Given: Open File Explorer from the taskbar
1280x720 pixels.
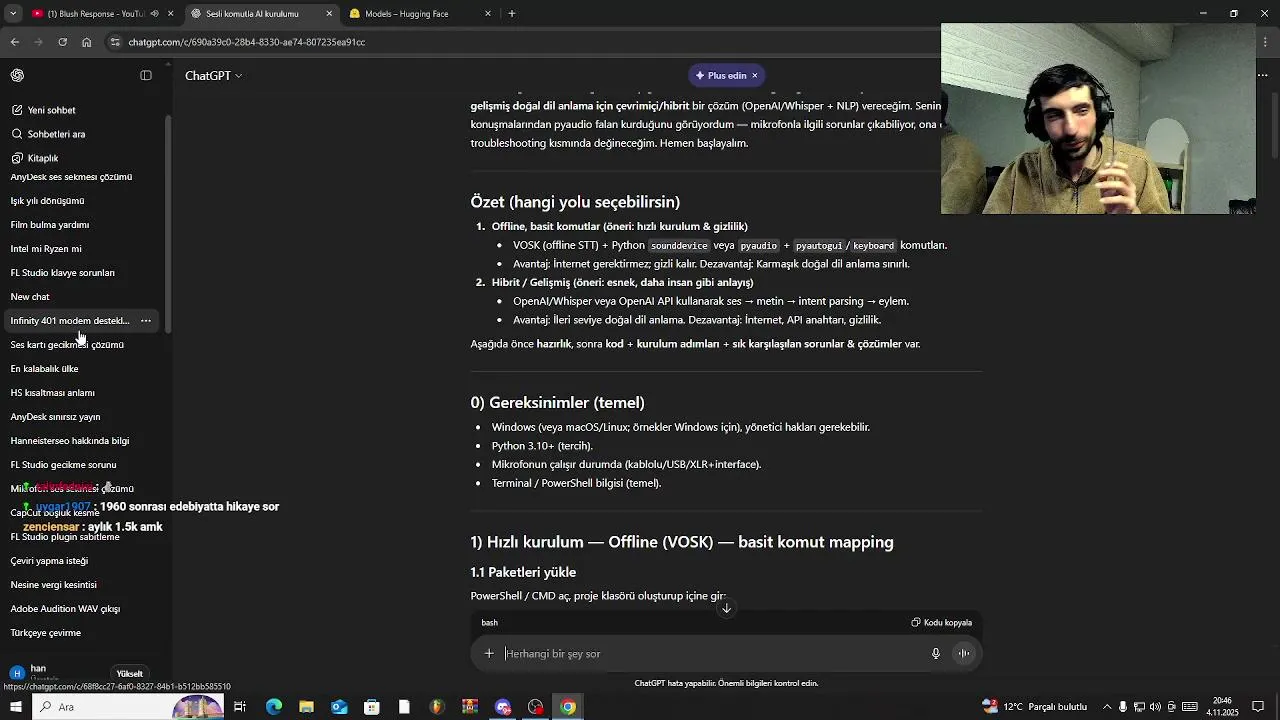Looking at the screenshot, I should coord(306,707).
